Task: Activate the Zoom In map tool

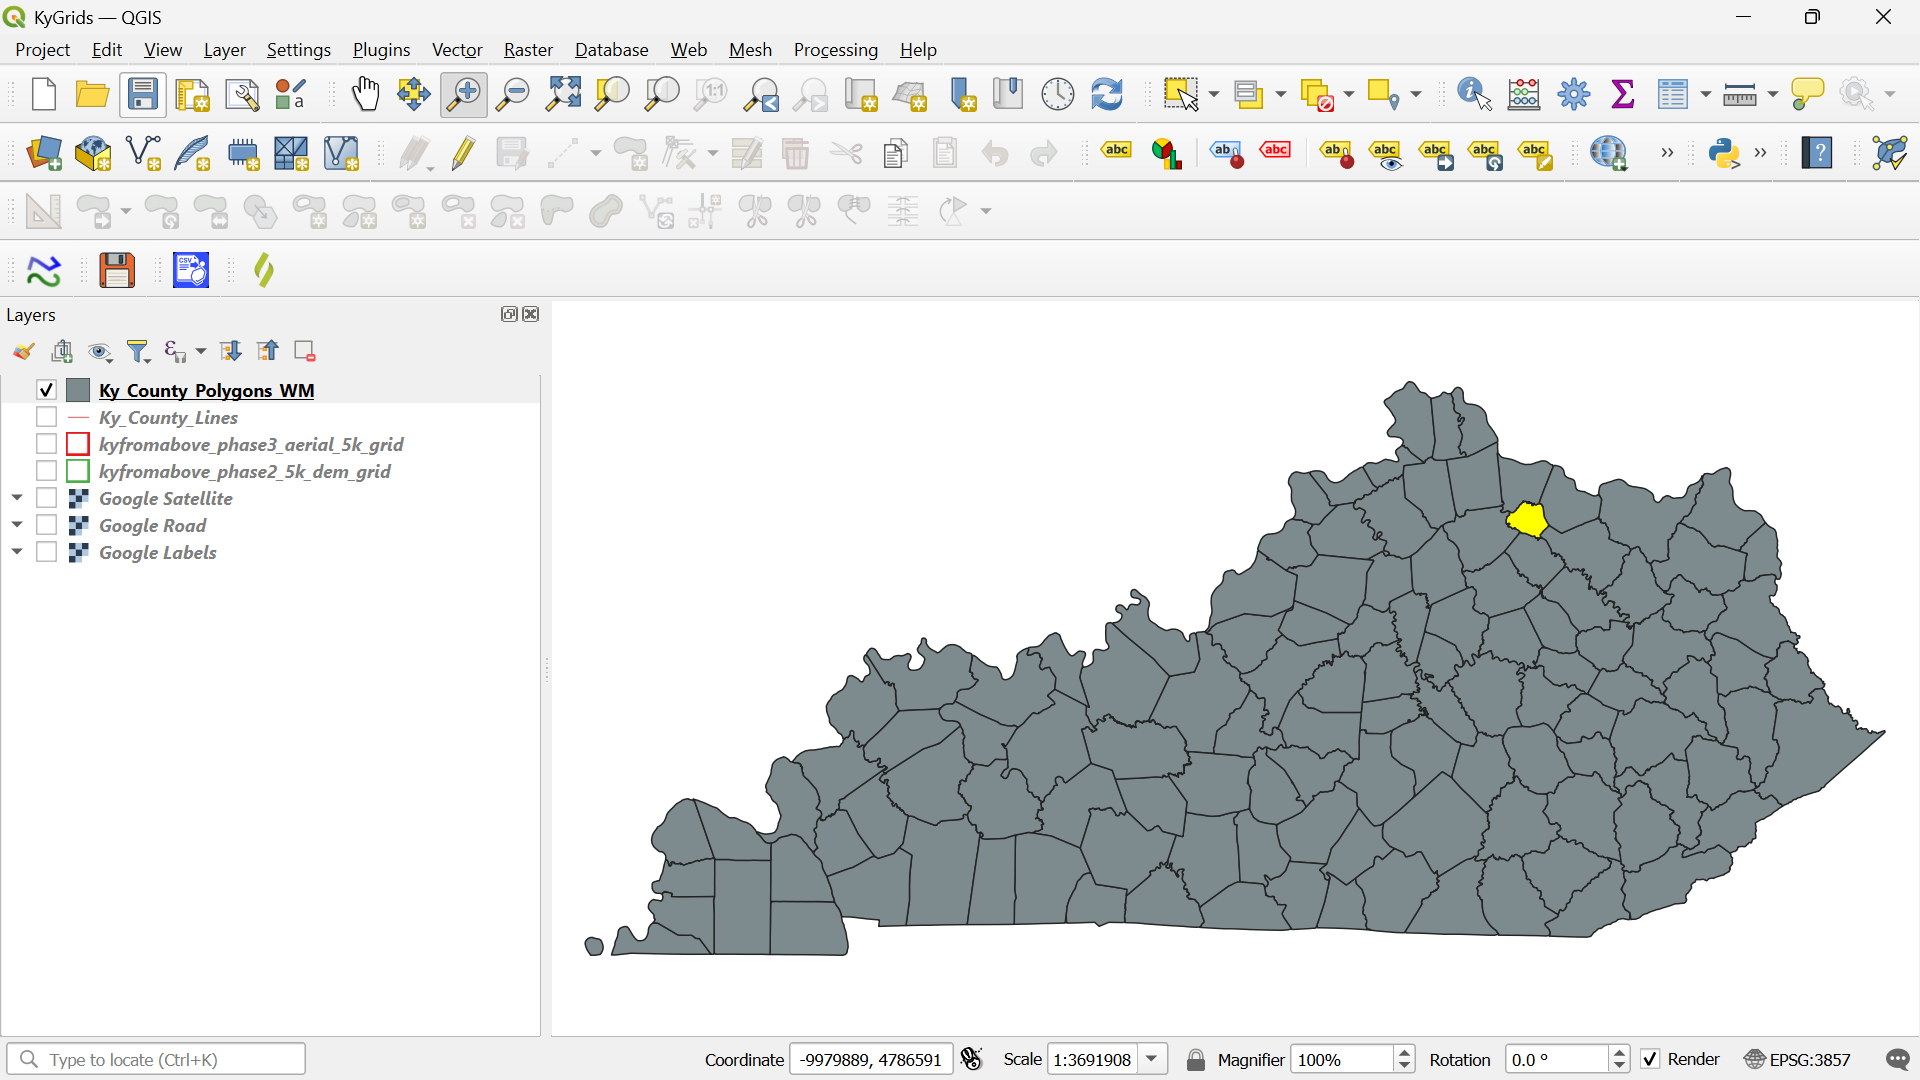Action: [463, 94]
